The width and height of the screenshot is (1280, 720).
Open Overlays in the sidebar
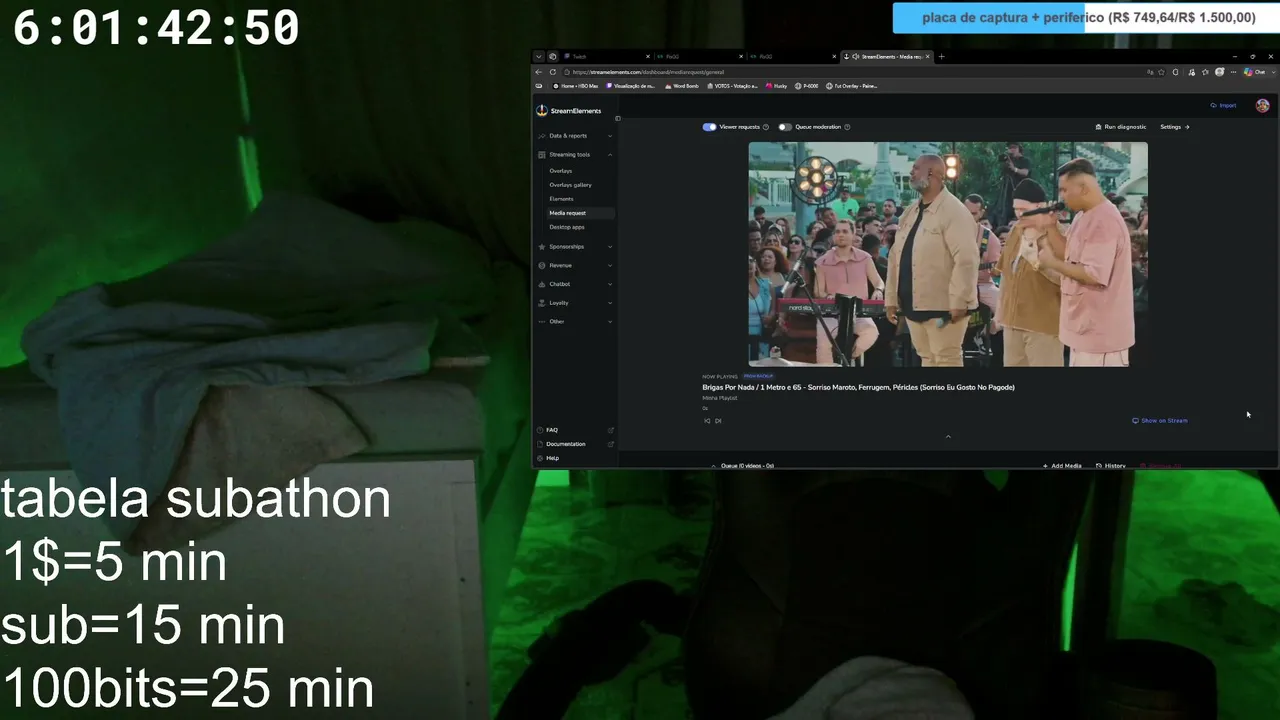(560, 171)
